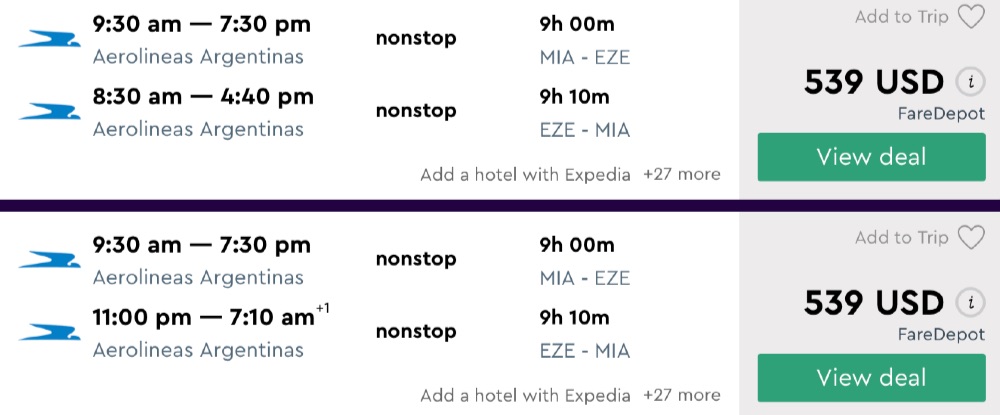Image resolution: width=1000 pixels, height=415 pixels.
Task: Click View deal for first flight result
Action: 871,157
